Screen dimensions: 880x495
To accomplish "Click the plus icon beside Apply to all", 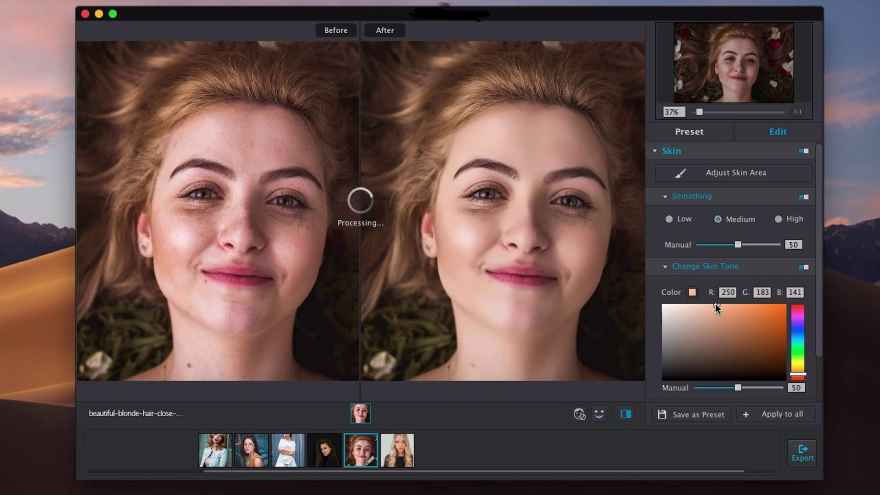I will [745, 414].
